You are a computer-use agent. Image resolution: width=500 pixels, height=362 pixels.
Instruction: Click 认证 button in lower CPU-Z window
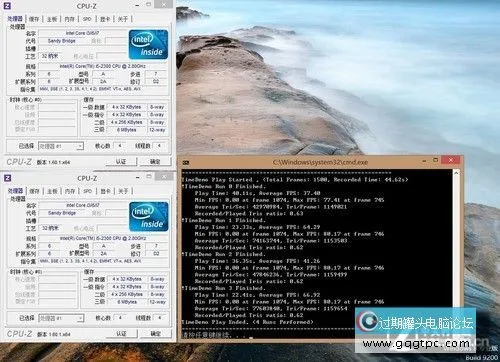[121, 333]
